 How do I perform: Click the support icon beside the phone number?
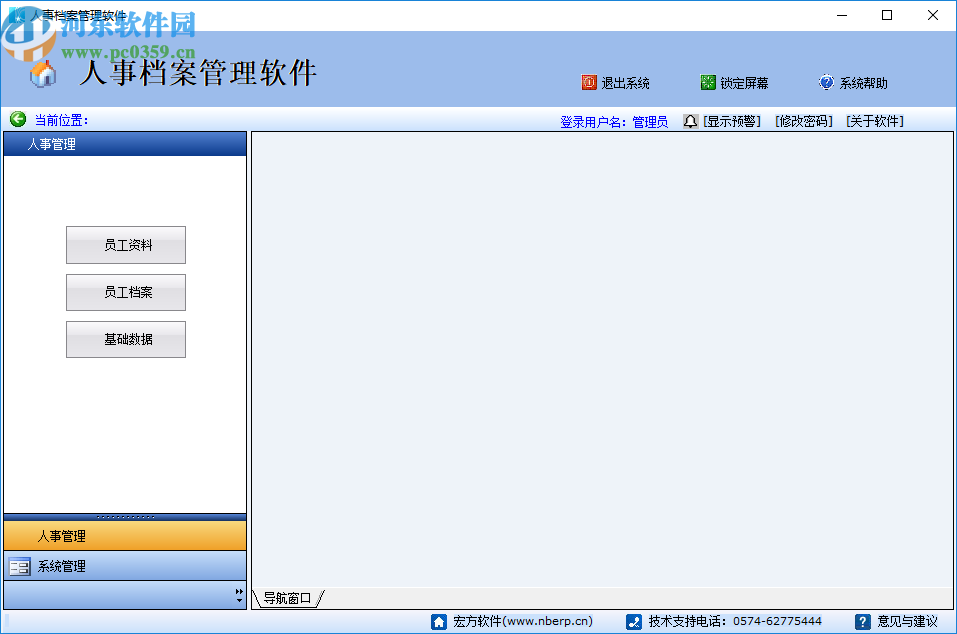633,620
